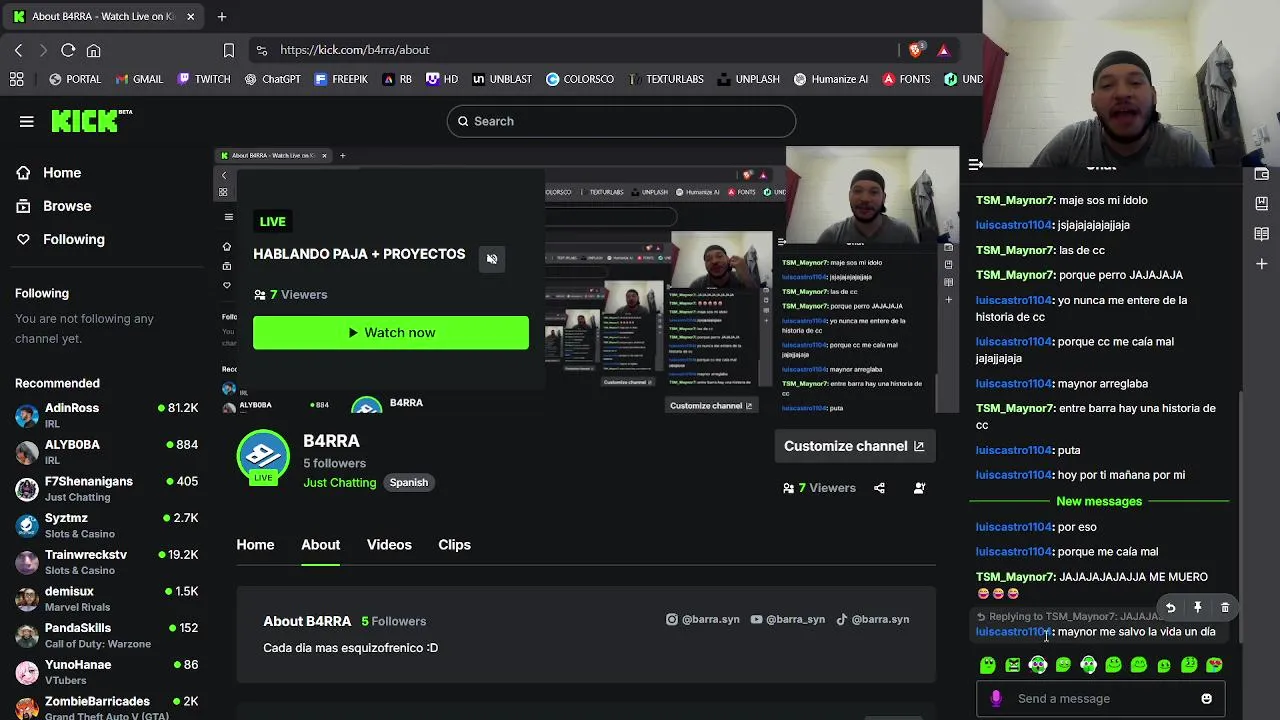Open the TikTok @barra.syn link
Screen dimensions: 1280x720
click(x=873, y=619)
